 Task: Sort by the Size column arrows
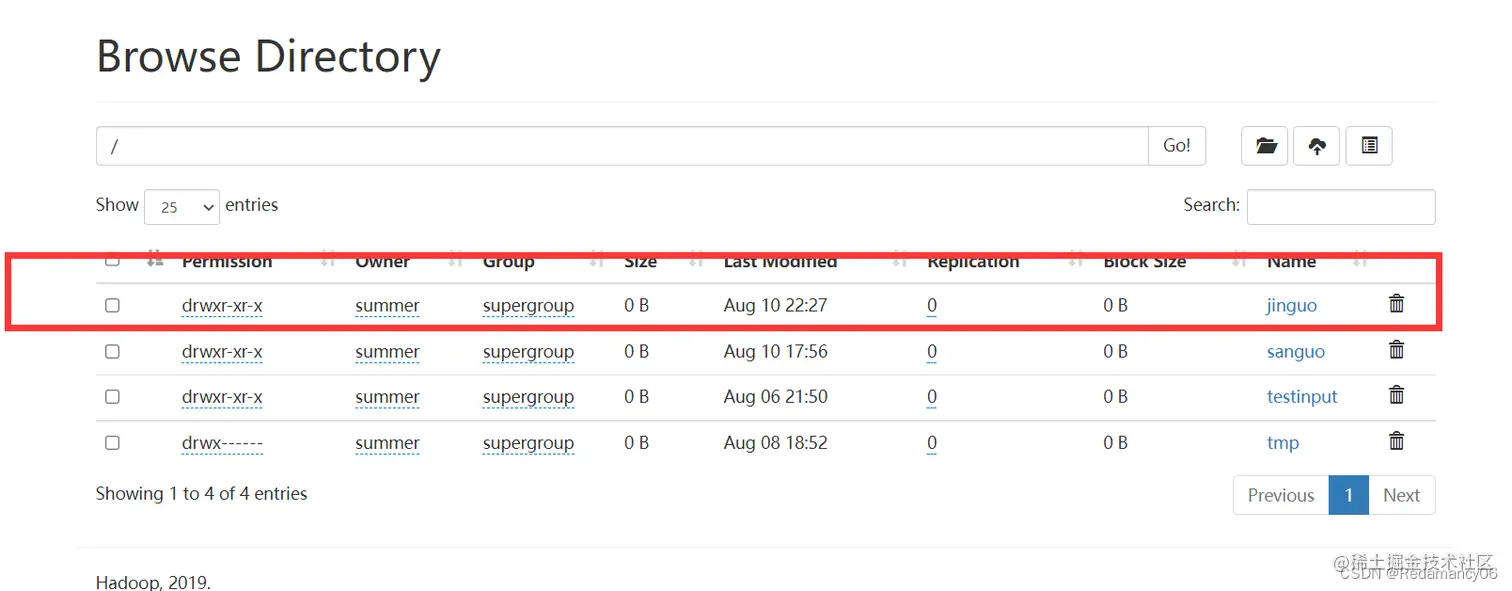[697, 261]
